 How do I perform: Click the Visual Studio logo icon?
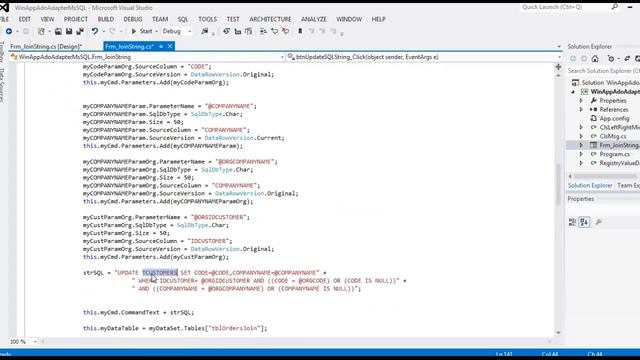(4, 7)
